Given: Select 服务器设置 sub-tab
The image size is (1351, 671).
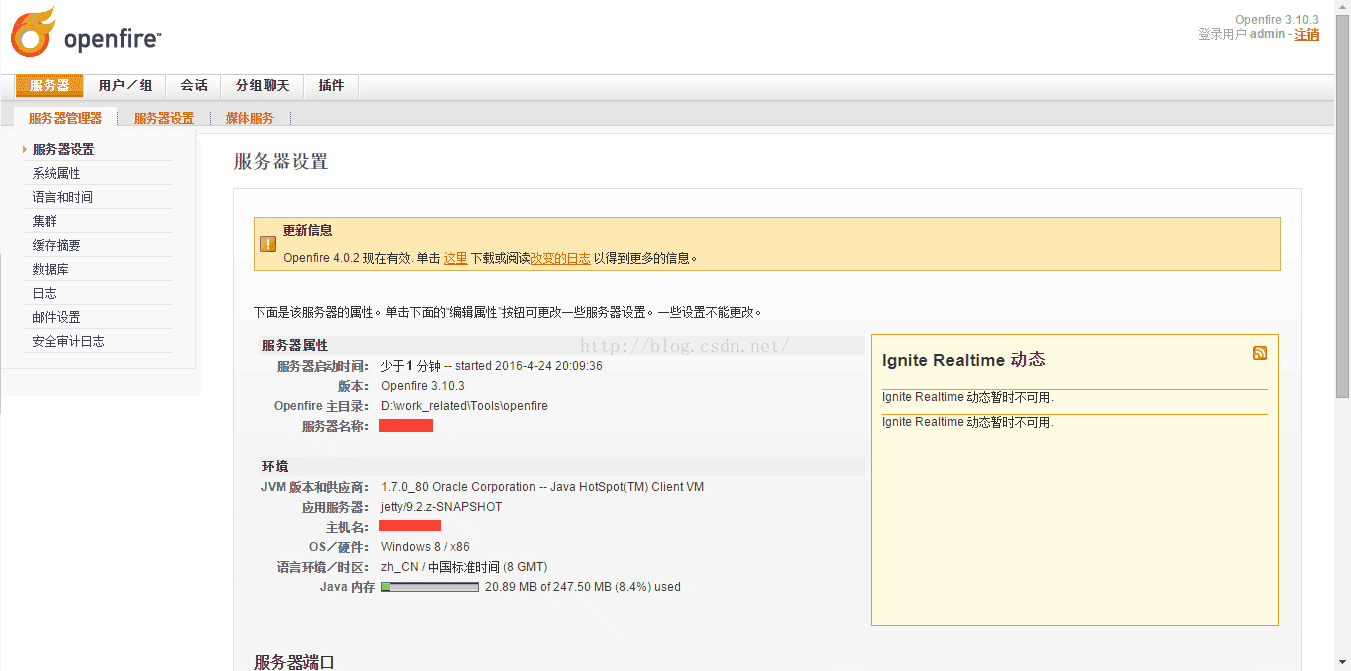Looking at the screenshot, I should pyautogui.click(x=164, y=118).
